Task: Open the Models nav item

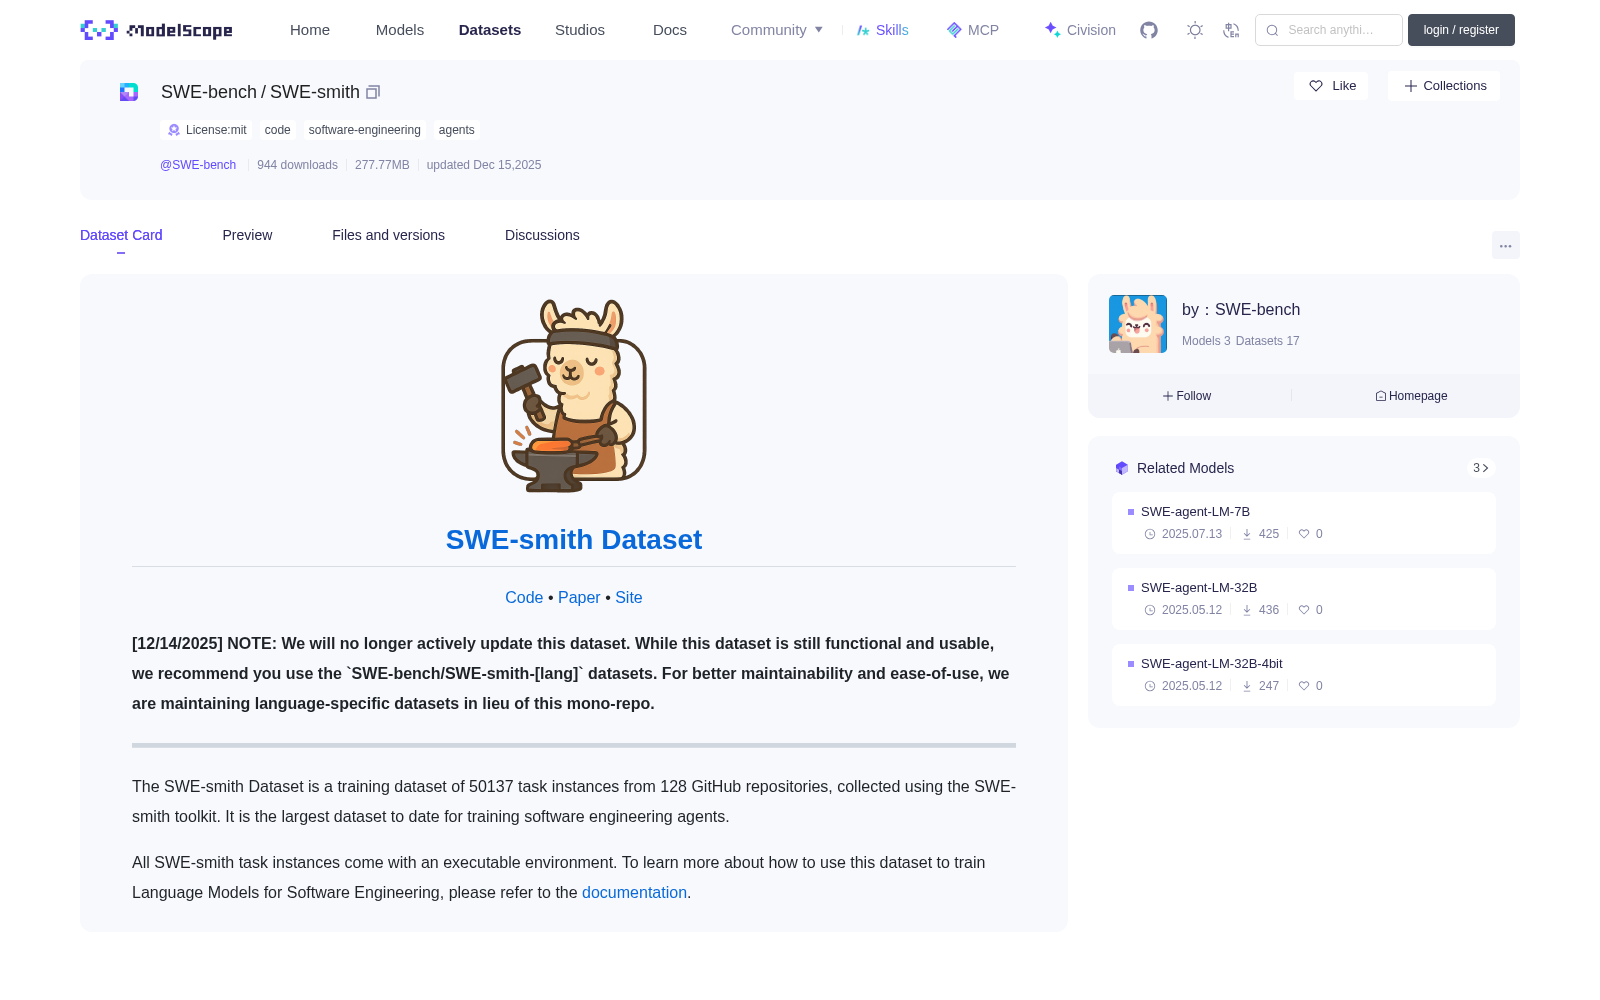Action: (400, 30)
